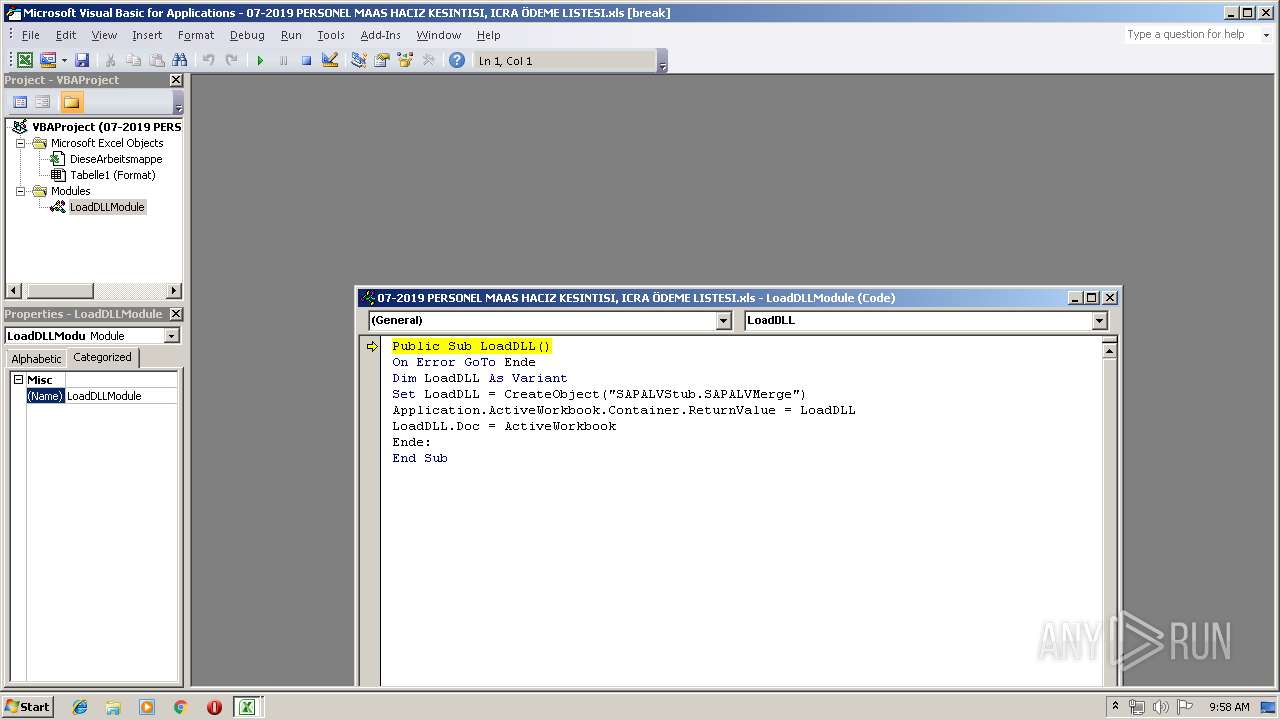Open Visual Basic Help question mark icon
The image size is (1280, 720).
(457, 61)
